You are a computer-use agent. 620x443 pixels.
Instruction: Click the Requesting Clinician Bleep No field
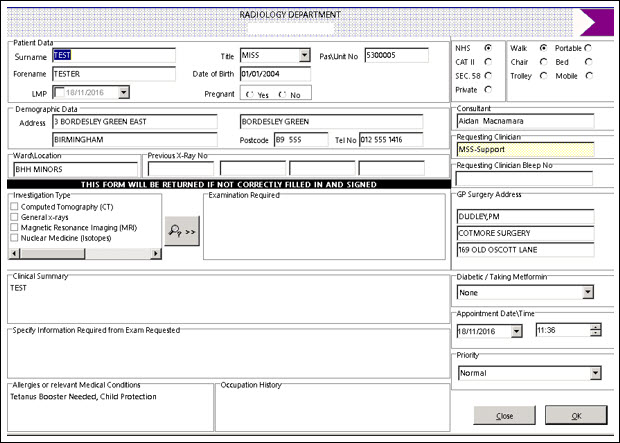[524, 178]
